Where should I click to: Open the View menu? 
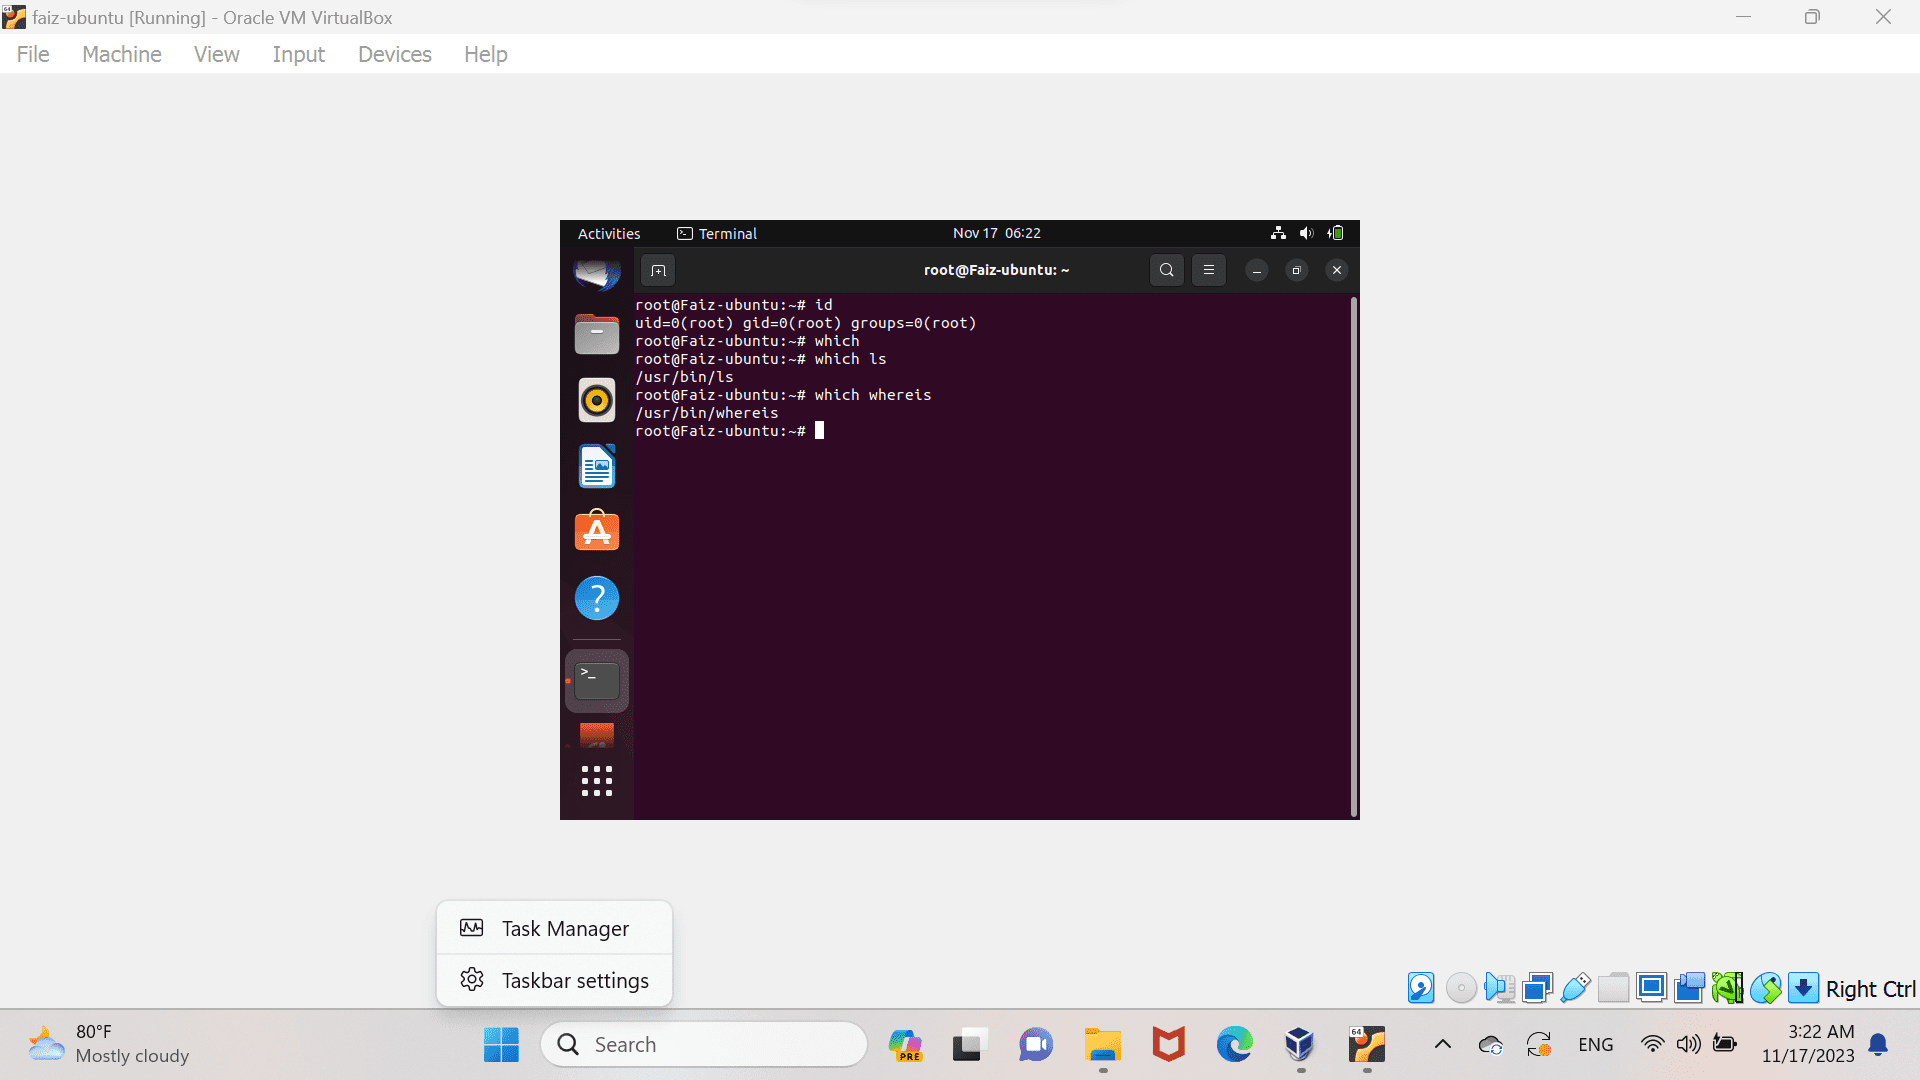click(216, 54)
